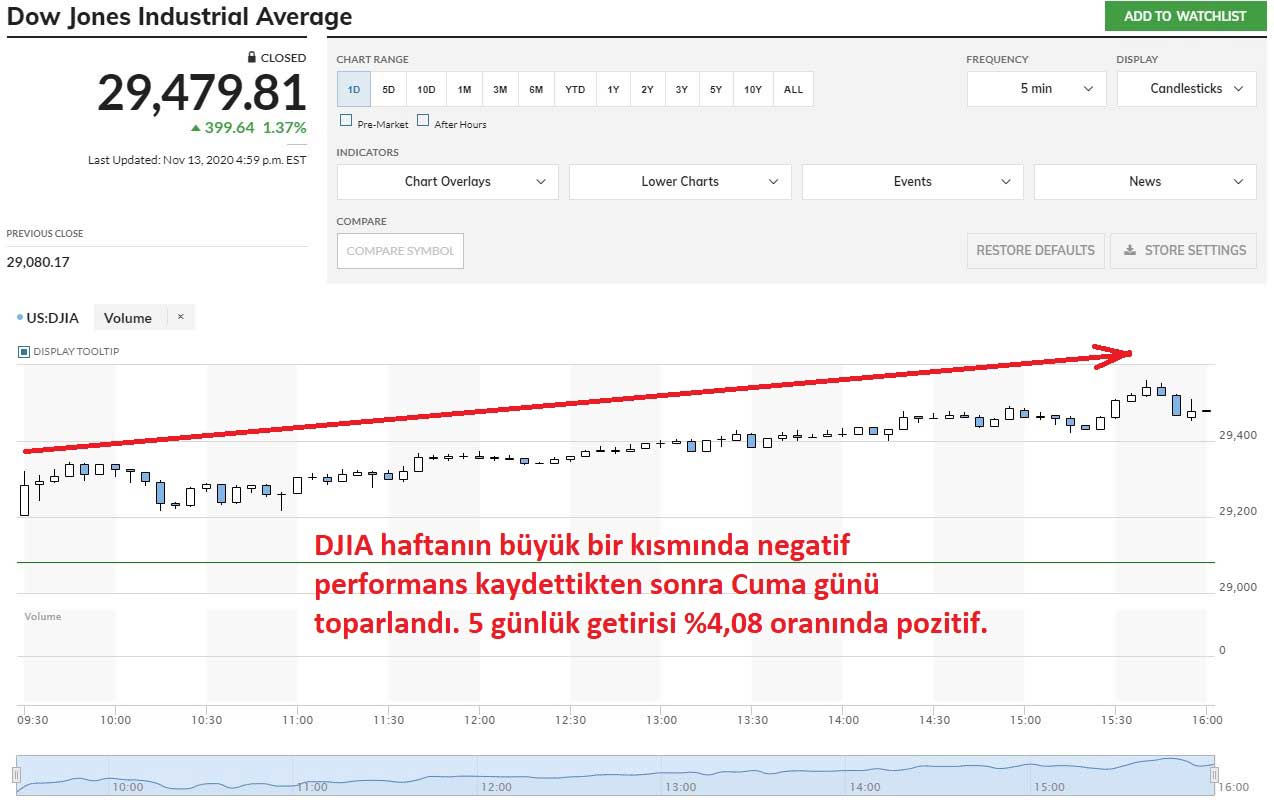Click the 29,479.81 price value
The height and width of the screenshot is (808, 1274).
[202, 93]
